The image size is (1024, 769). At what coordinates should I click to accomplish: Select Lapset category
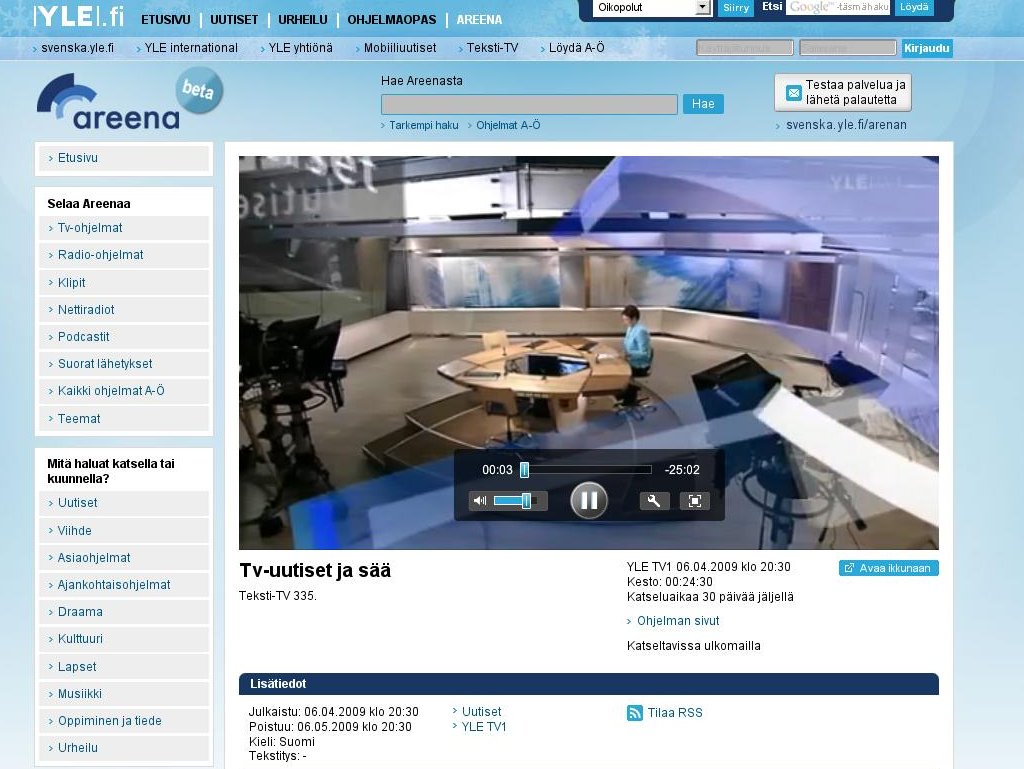pos(124,667)
